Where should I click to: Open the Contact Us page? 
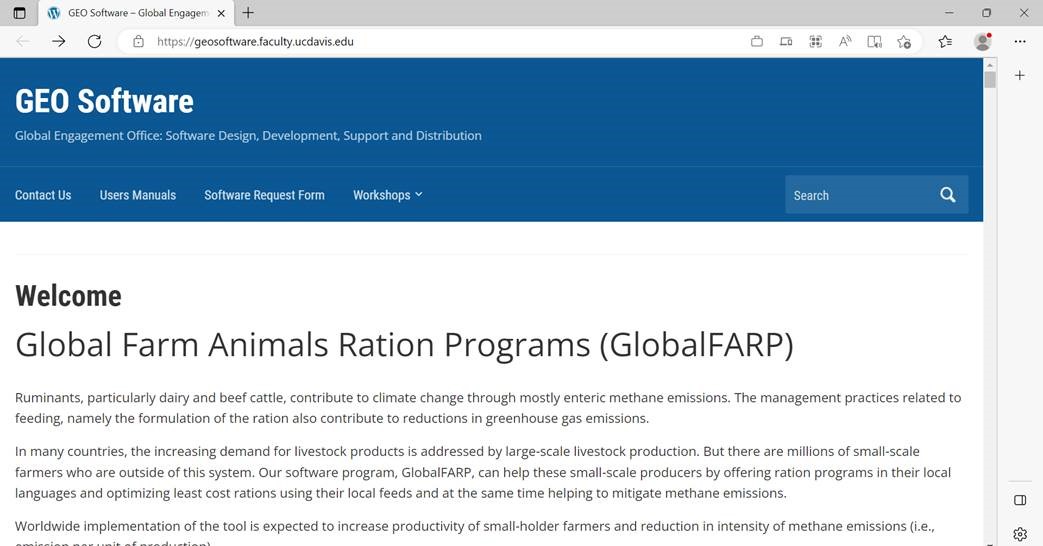pyautogui.click(x=43, y=195)
